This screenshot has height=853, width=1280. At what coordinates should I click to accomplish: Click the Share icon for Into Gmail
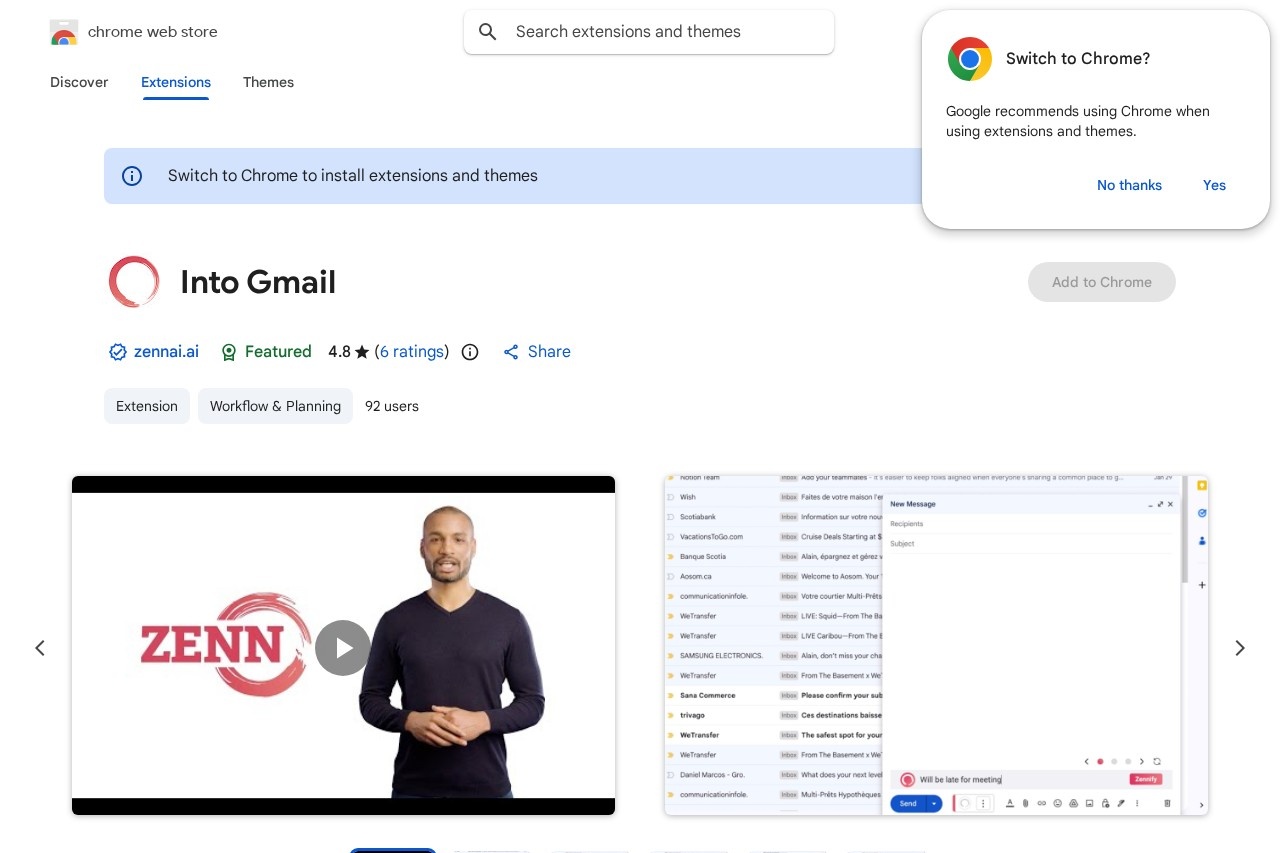(x=511, y=352)
